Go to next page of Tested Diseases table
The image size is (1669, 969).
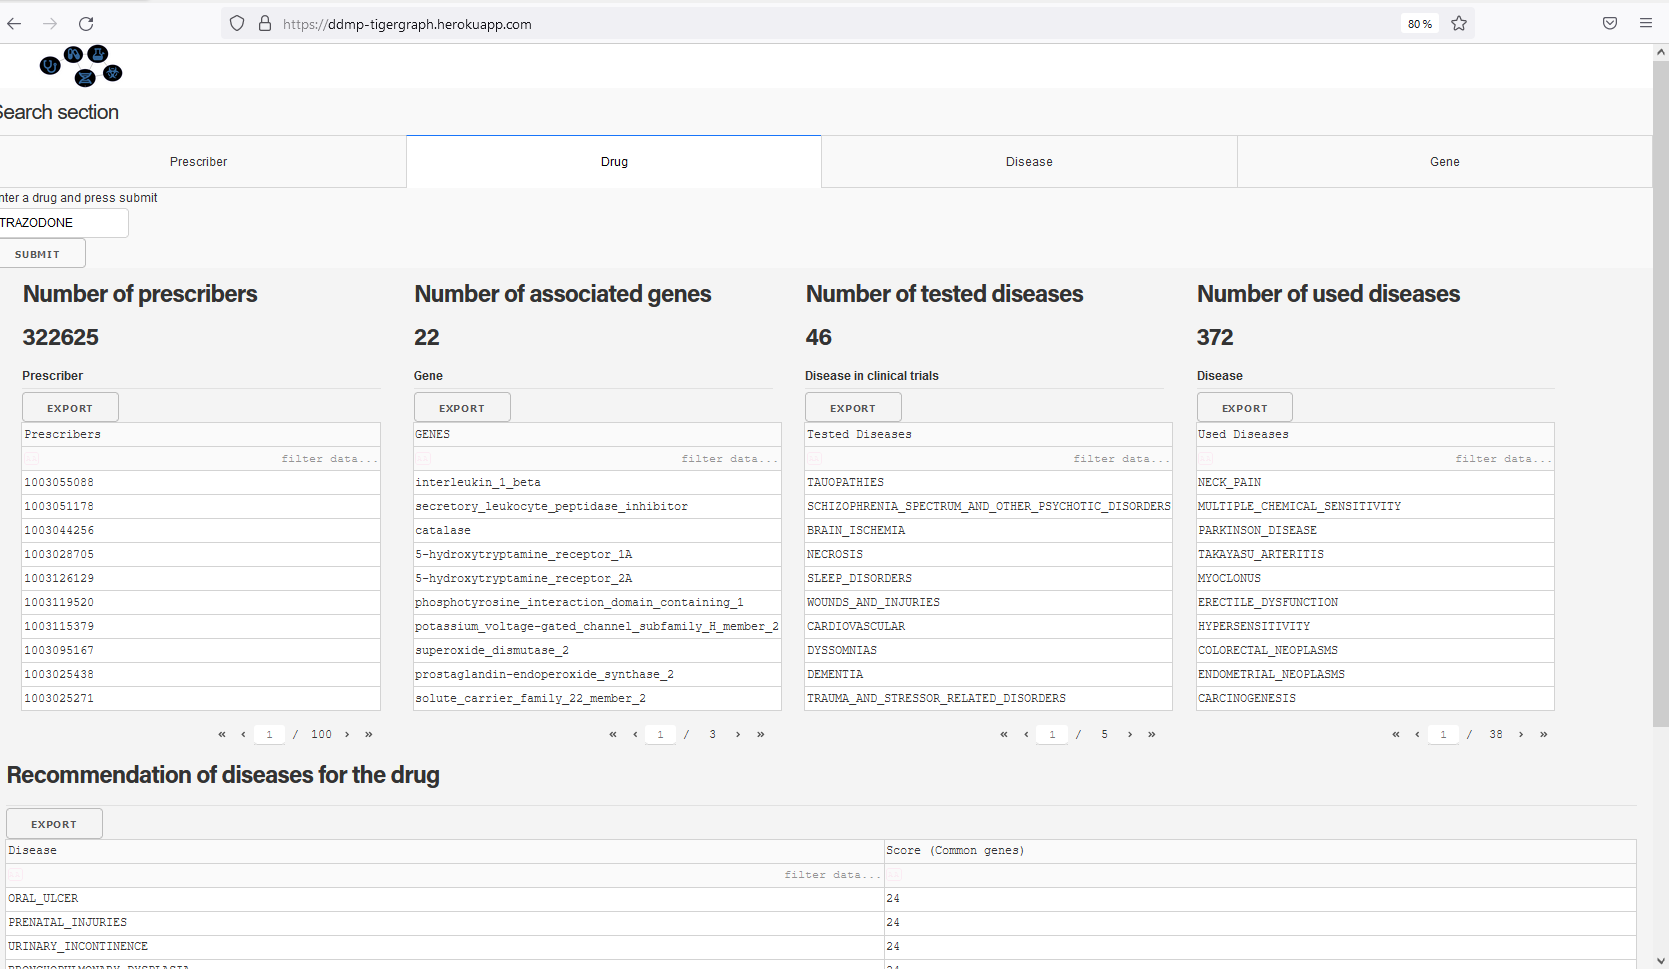click(1130, 734)
